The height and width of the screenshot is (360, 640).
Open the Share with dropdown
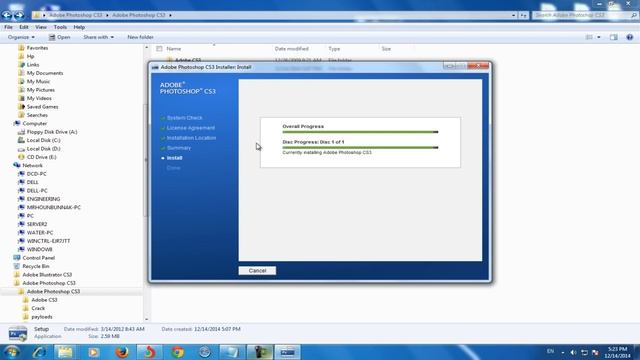(x=98, y=37)
